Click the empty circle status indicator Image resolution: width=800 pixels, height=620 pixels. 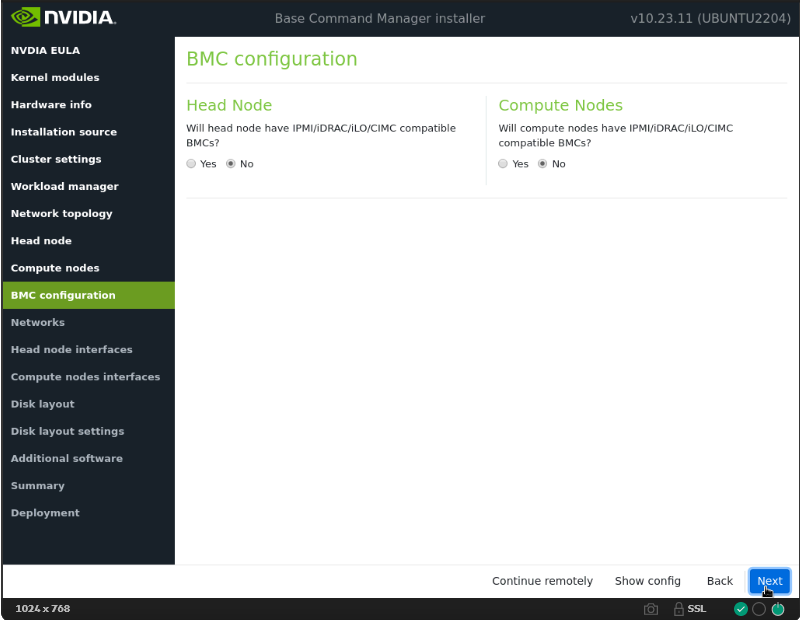(759, 609)
